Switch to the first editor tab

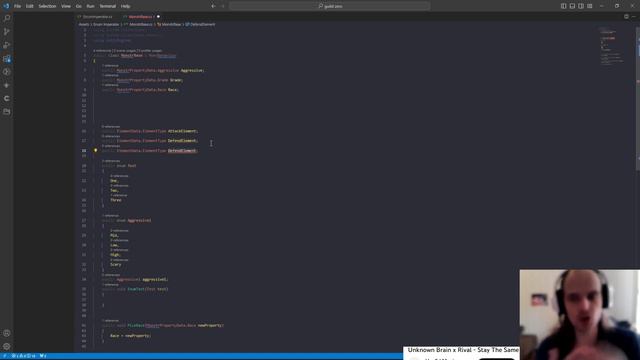point(97,17)
